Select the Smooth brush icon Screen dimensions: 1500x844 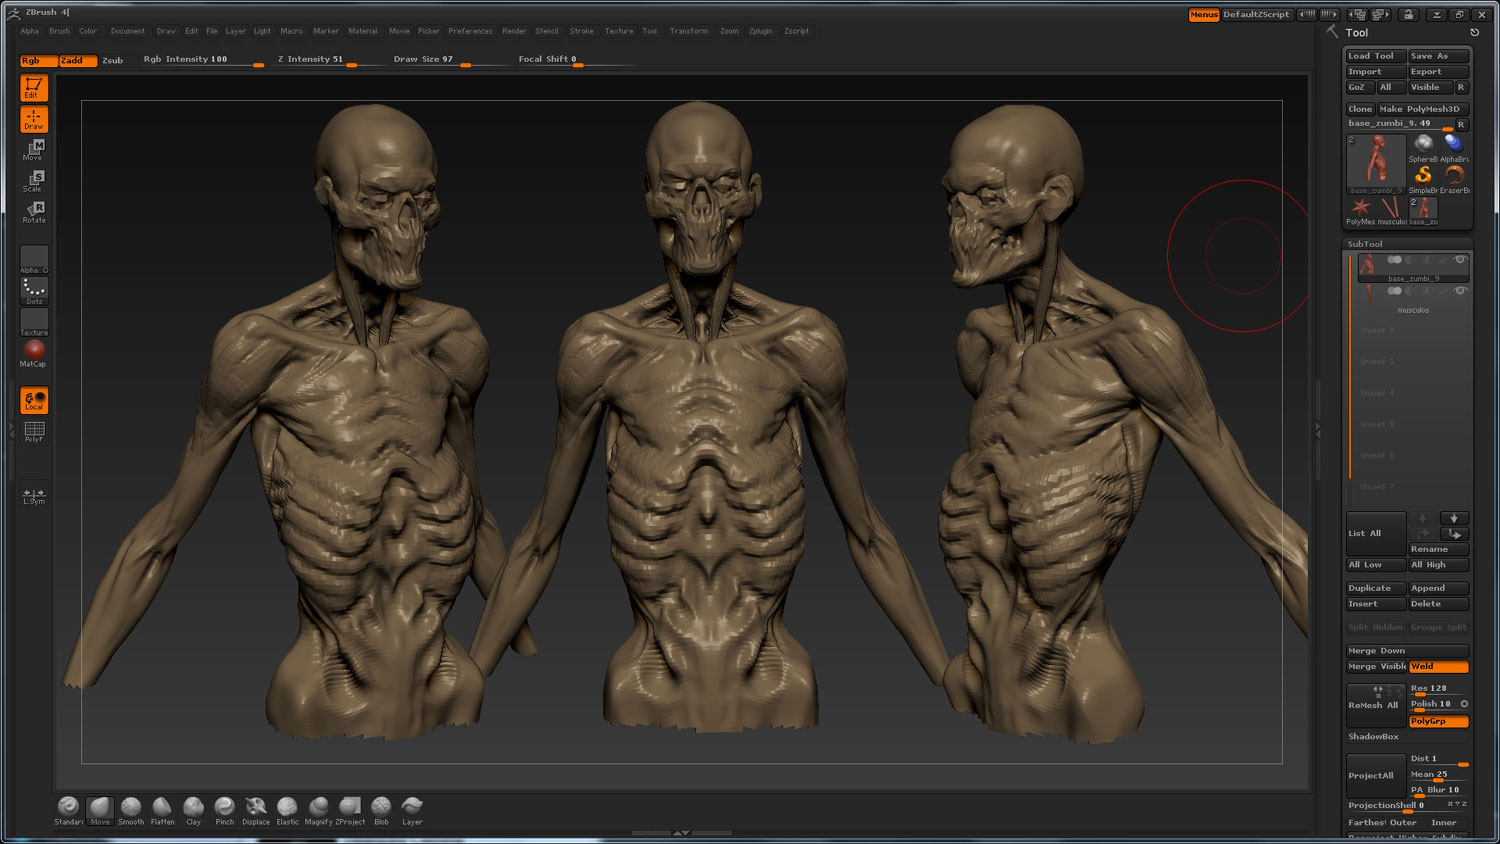tap(131, 808)
